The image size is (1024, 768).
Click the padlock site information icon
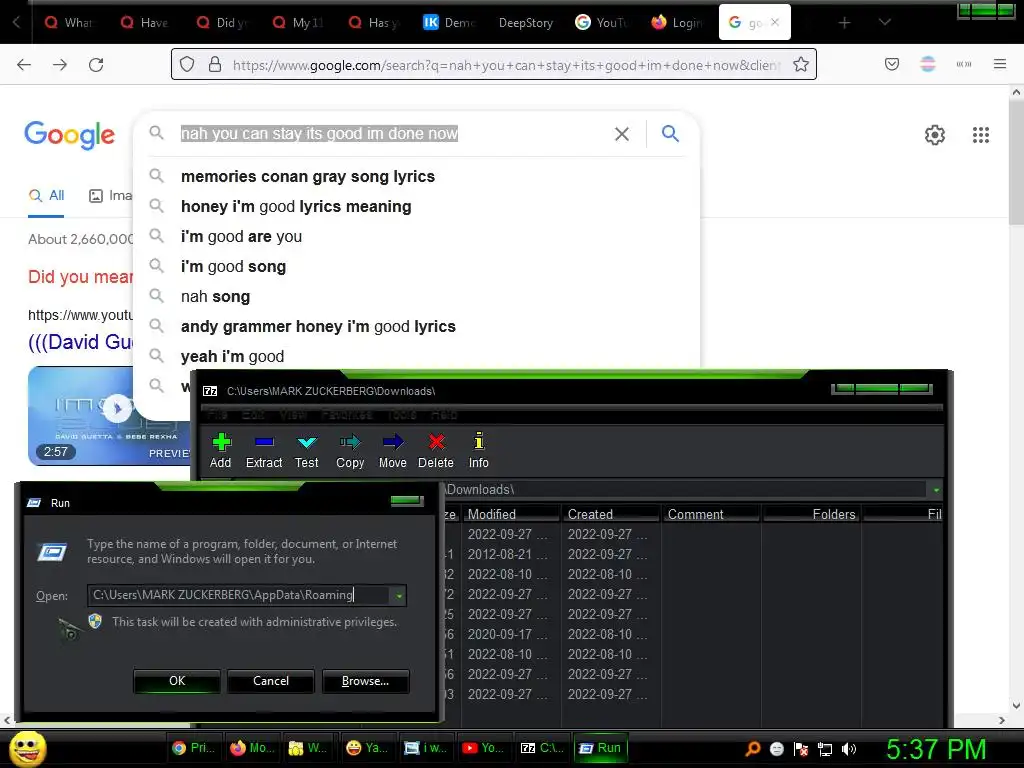[x=215, y=65]
